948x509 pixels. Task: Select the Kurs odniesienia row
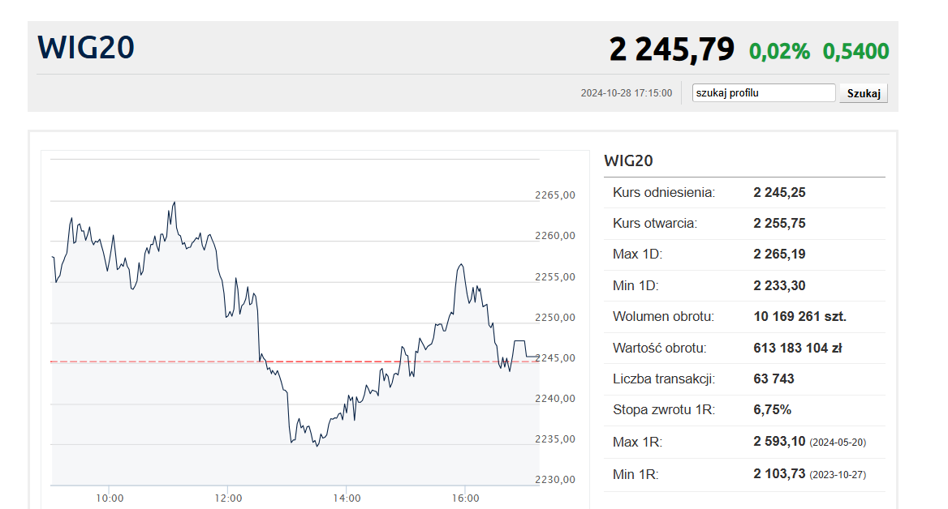[x=743, y=192]
